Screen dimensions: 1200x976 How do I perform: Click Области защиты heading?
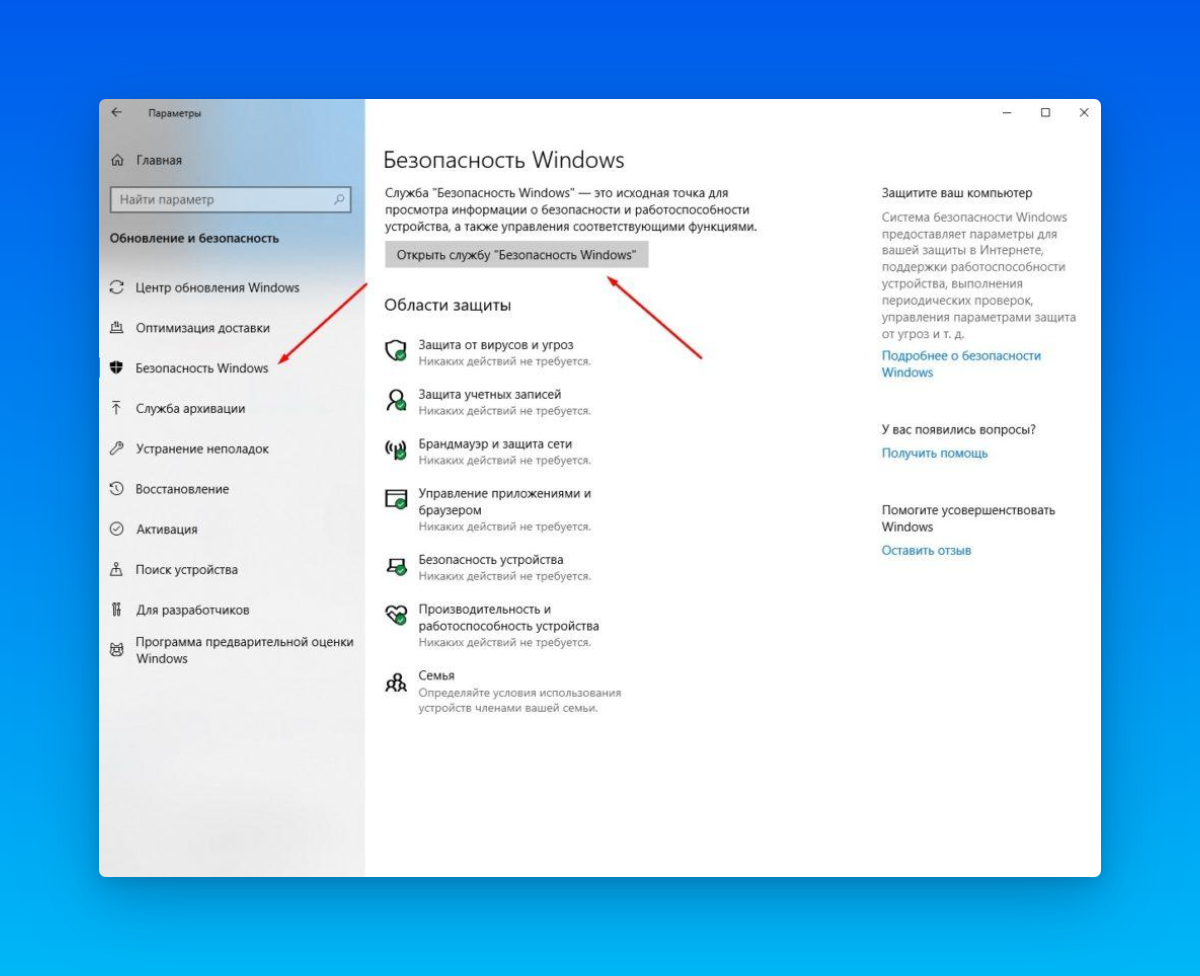click(447, 305)
